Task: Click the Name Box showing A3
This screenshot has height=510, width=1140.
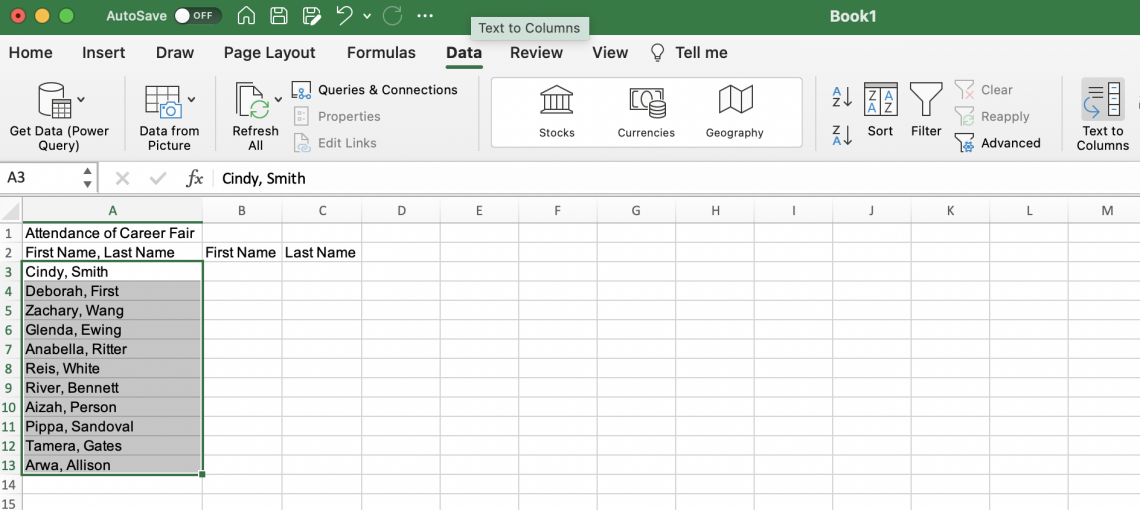Action: click(38, 178)
